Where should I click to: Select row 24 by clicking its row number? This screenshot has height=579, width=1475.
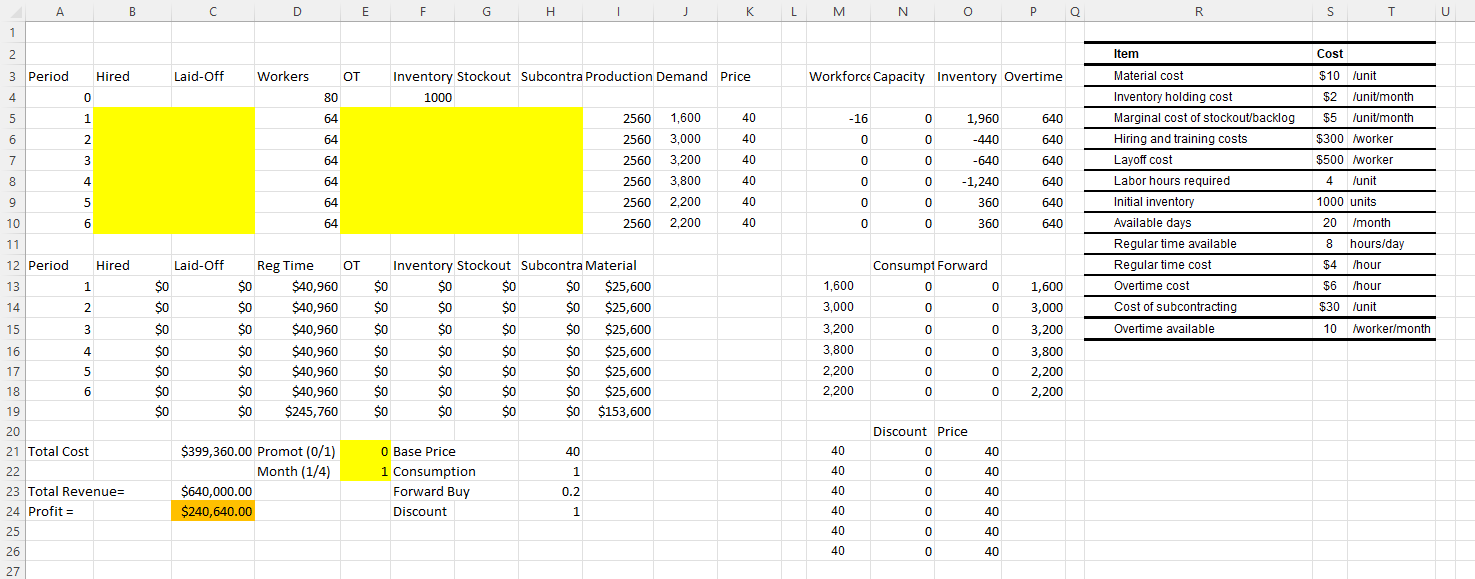click(x=11, y=511)
